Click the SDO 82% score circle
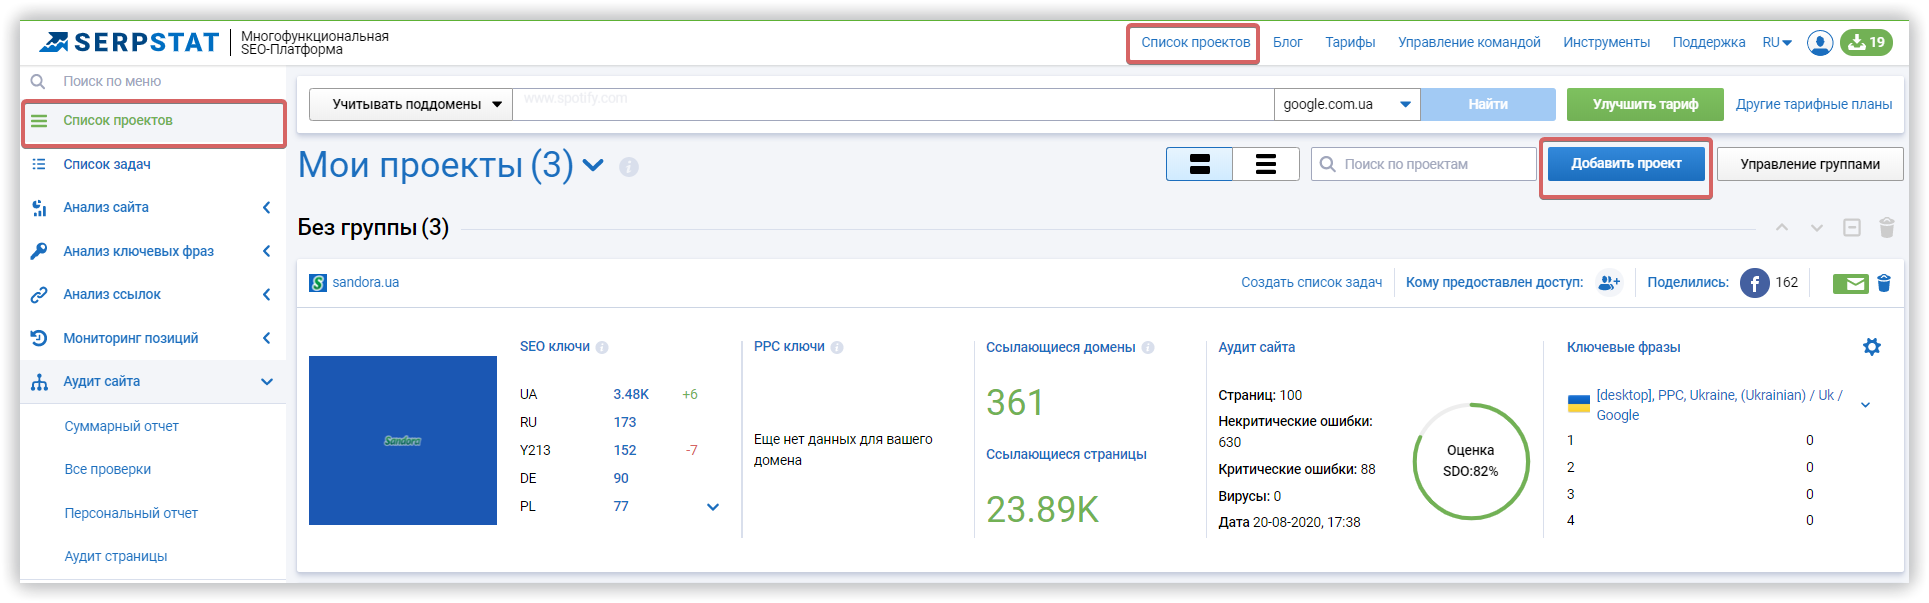 [1470, 461]
